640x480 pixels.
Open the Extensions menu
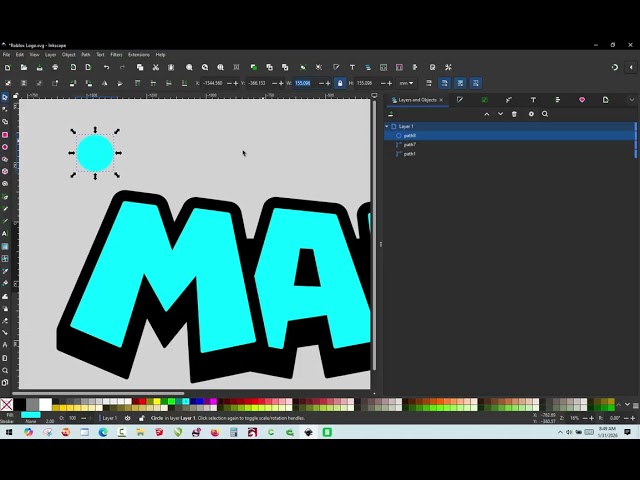139,55
